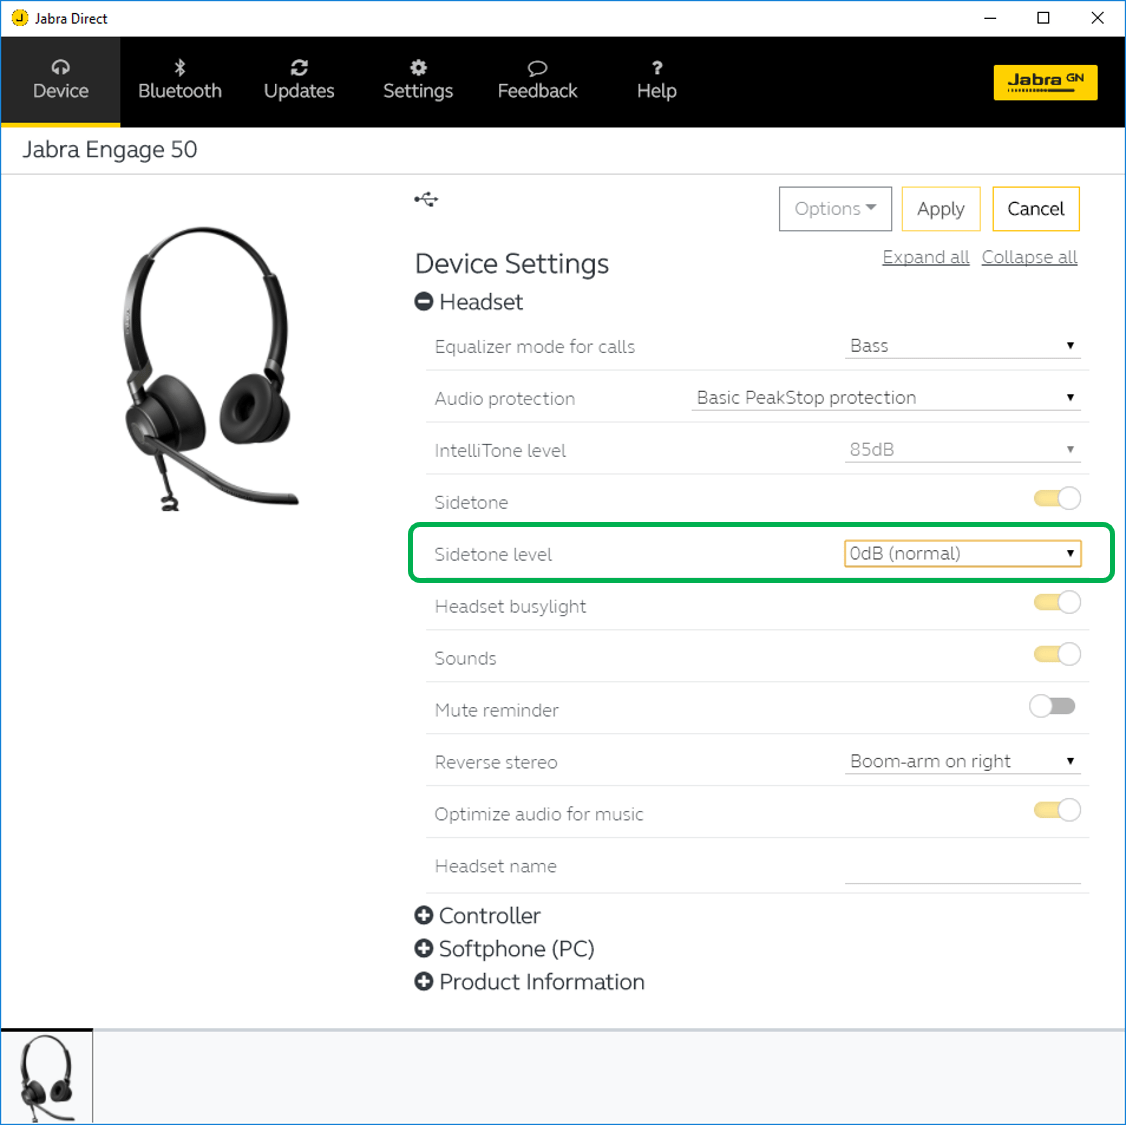Open the Settings gear tab
This screenshot has height=1125, width=1126.
click(418, 81)
